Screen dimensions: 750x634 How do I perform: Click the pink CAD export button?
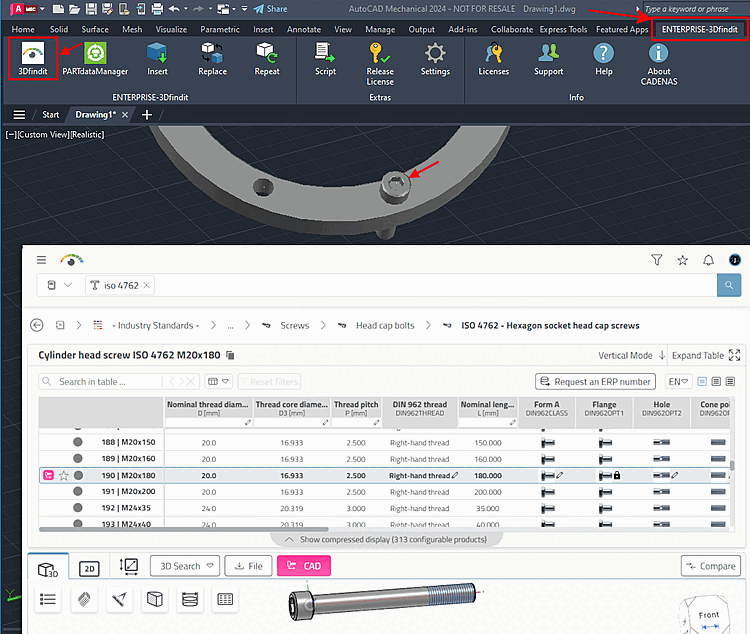click(x=304, y=566)
